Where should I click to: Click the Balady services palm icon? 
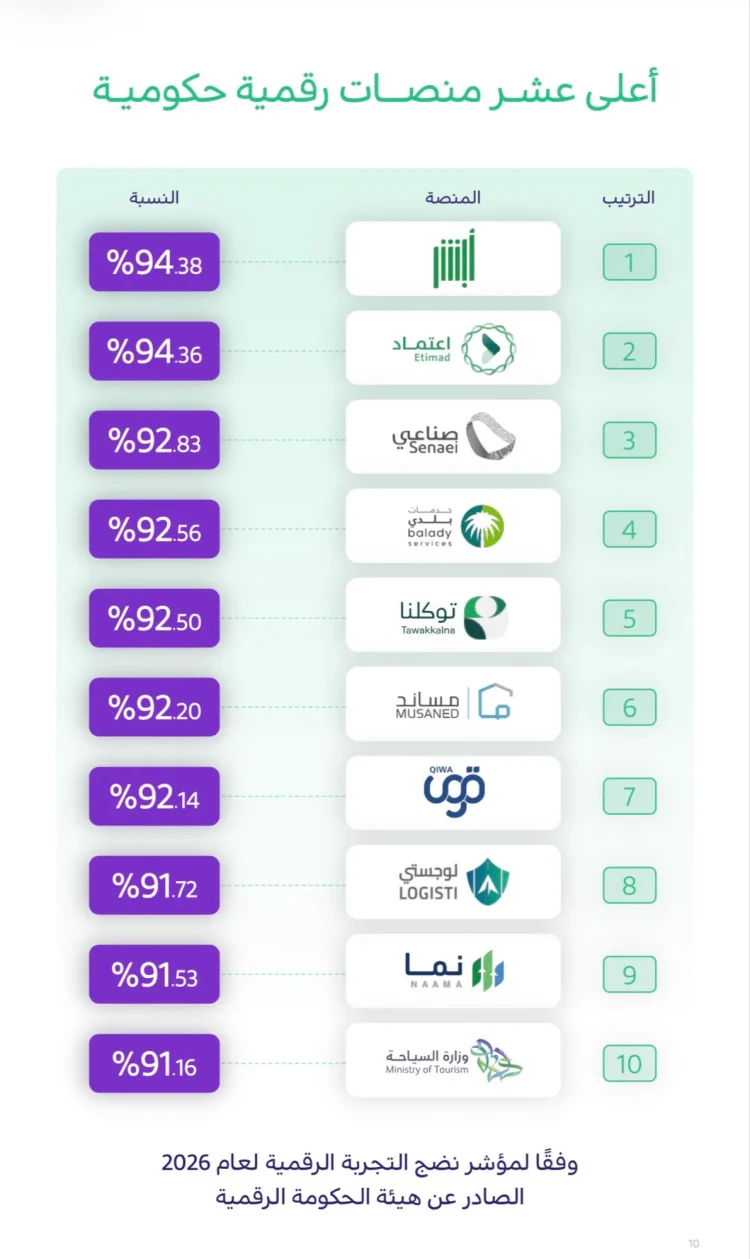click(x=482, y=526)
